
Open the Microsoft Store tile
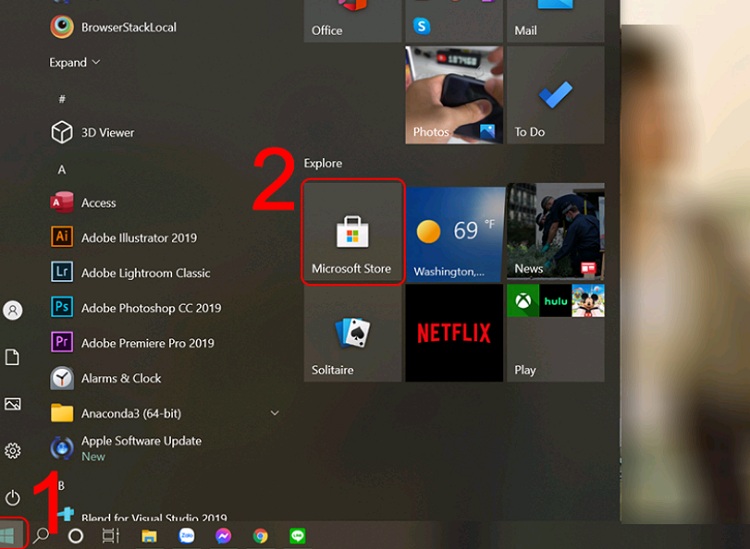coord(353,232)
